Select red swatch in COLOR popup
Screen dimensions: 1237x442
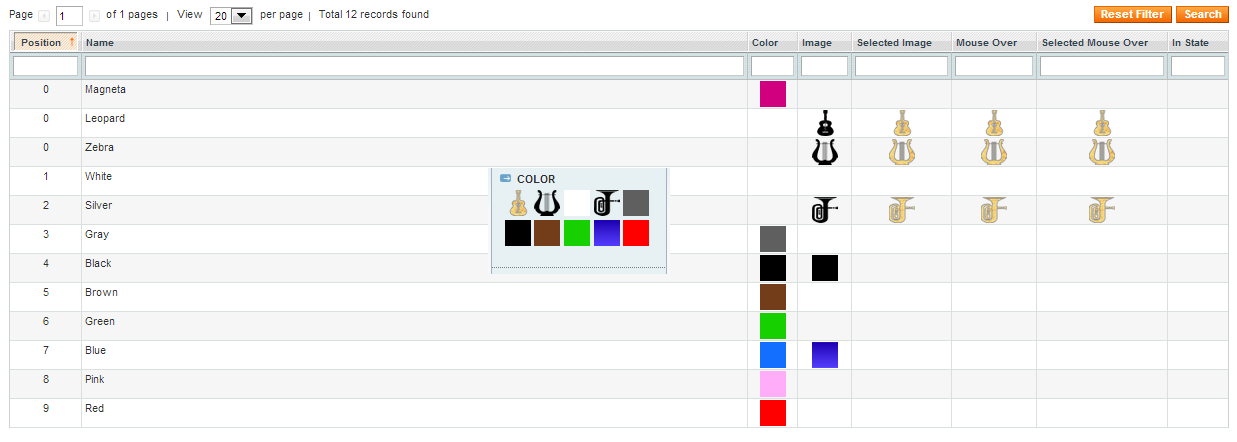636,233
